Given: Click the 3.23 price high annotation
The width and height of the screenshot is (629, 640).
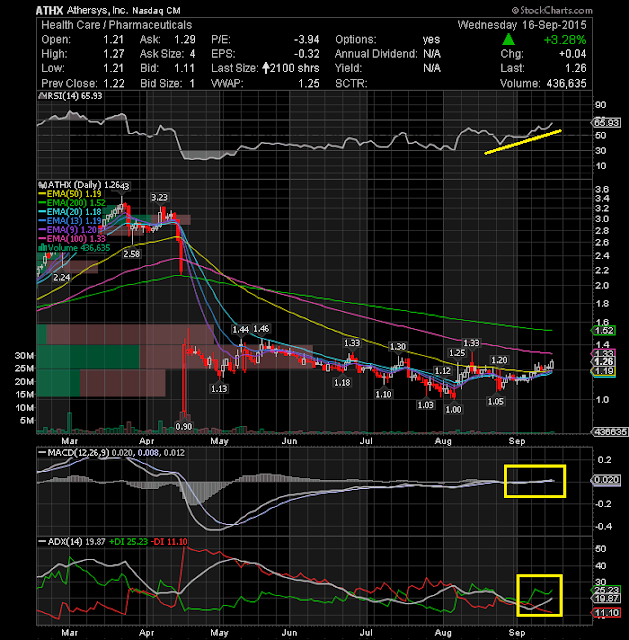Looking at the screenshot, I should 159,198.
